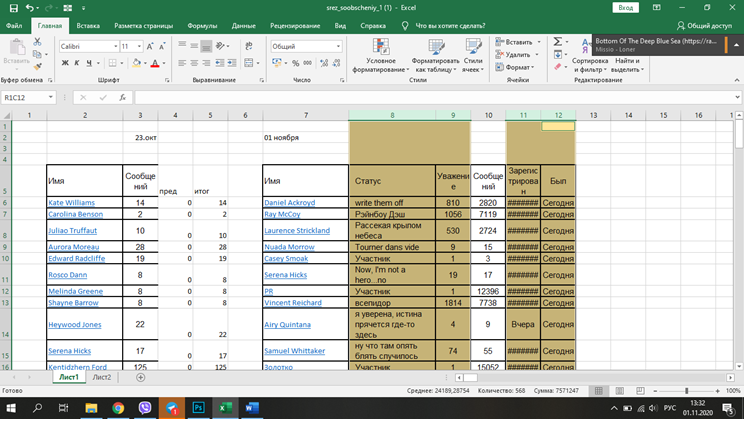744x421 pixels.
Task: Open Условное форматирование menu
Action: coord(381,56)
